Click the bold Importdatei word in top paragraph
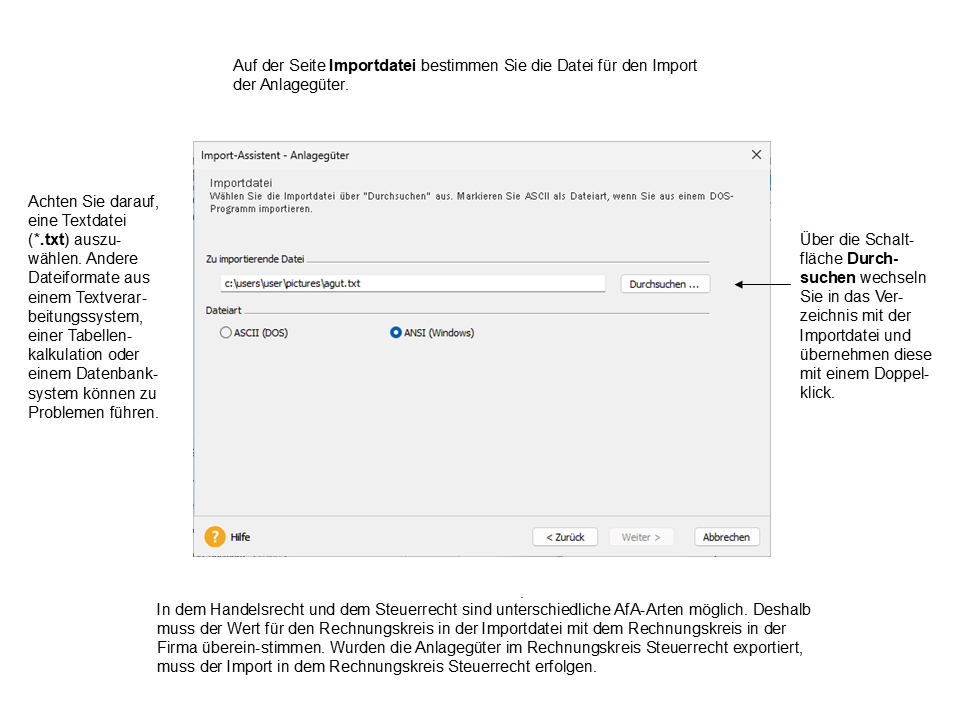 coord(373,66)
